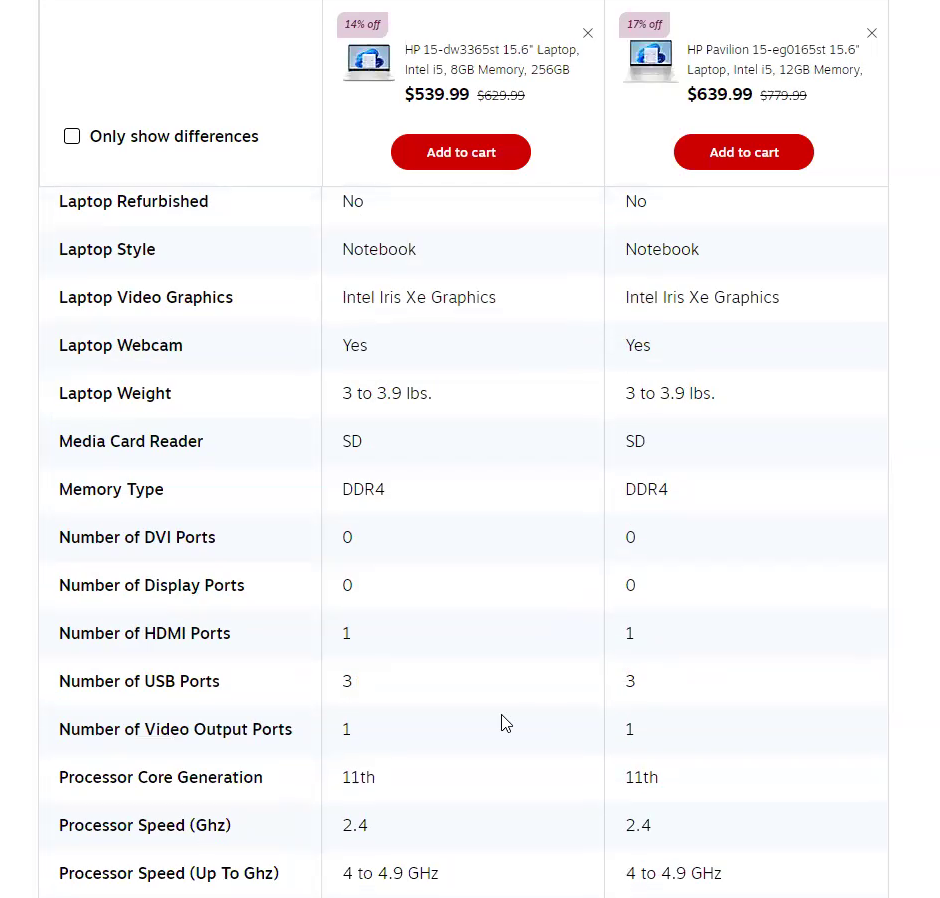This screenshot has height=898, width=940.
Task: Click the $539.99 sale price
Action: click(437, 94)
